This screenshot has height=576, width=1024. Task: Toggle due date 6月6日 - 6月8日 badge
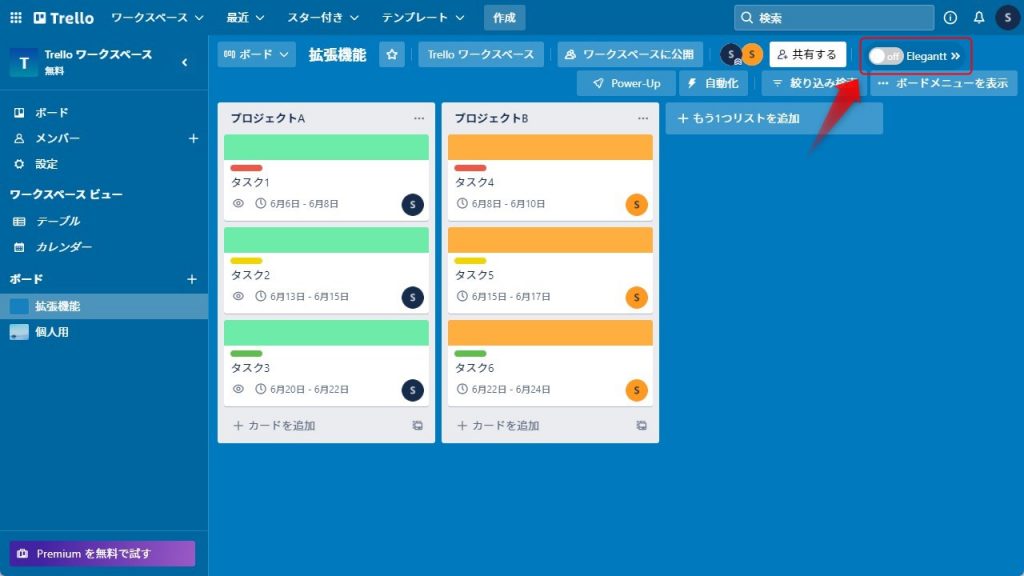296,203
